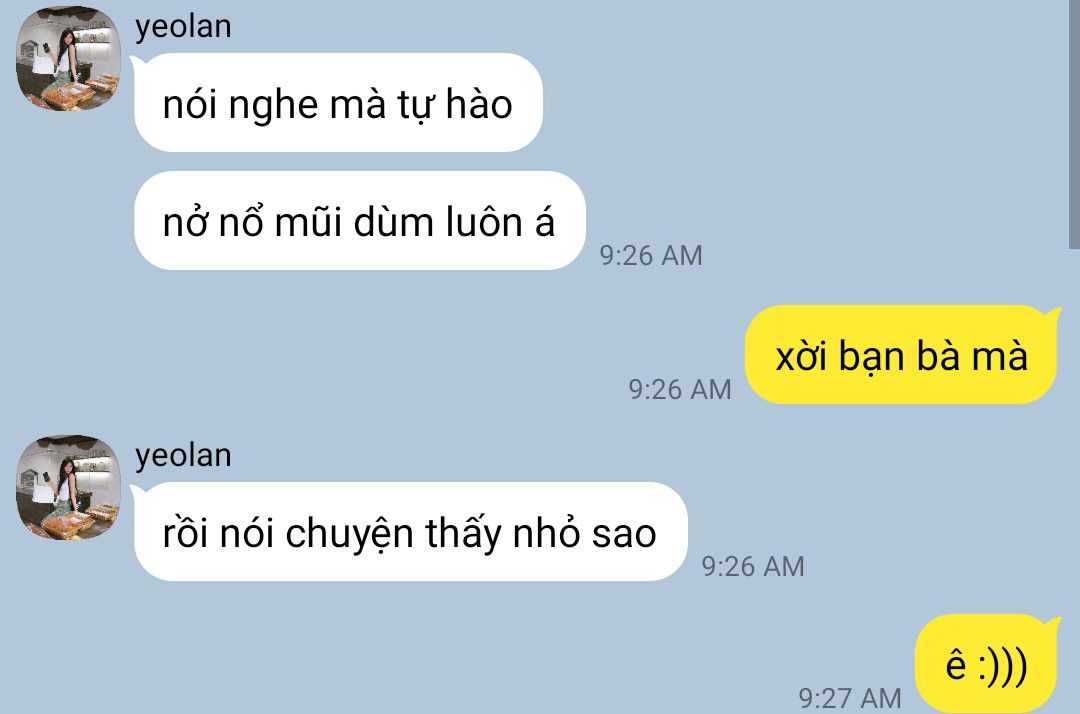
Task: Tap the lower yeolan sender name
Action: tap(183, 456)
